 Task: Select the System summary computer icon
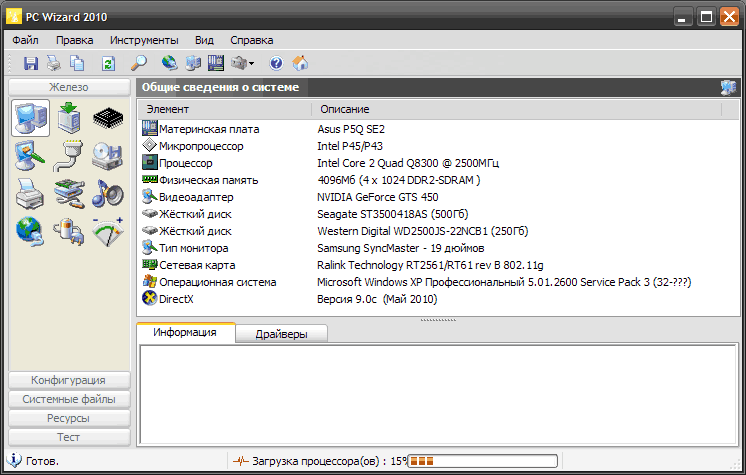click(30, 118)
